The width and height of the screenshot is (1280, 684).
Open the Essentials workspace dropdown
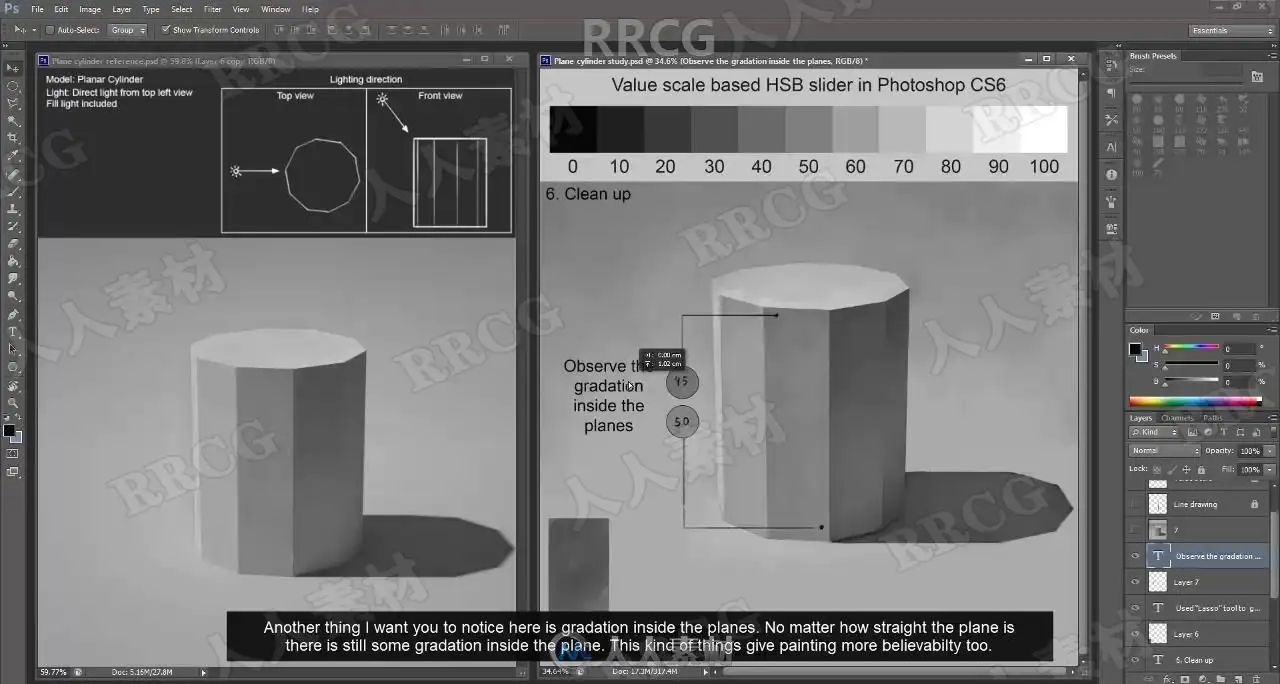pyautogui.click(x=1232, y=30)
